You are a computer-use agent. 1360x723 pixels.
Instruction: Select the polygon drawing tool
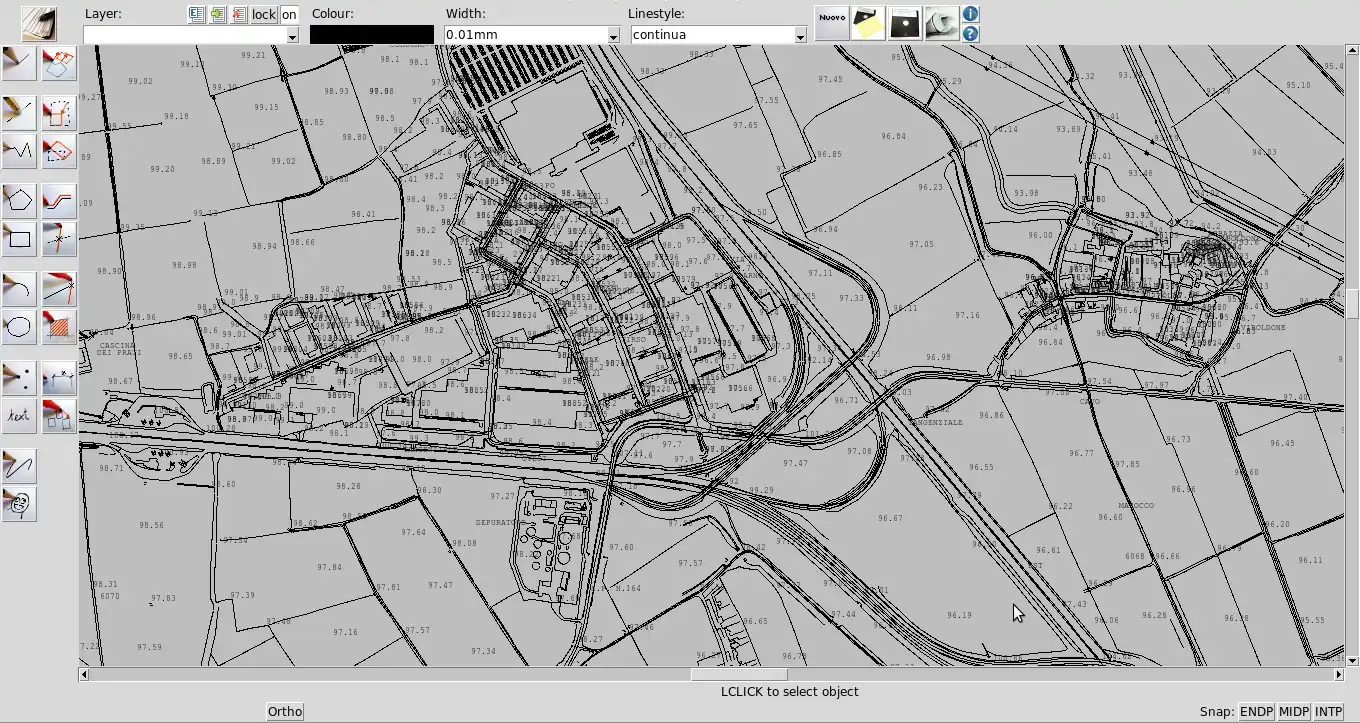click(19, 200)
